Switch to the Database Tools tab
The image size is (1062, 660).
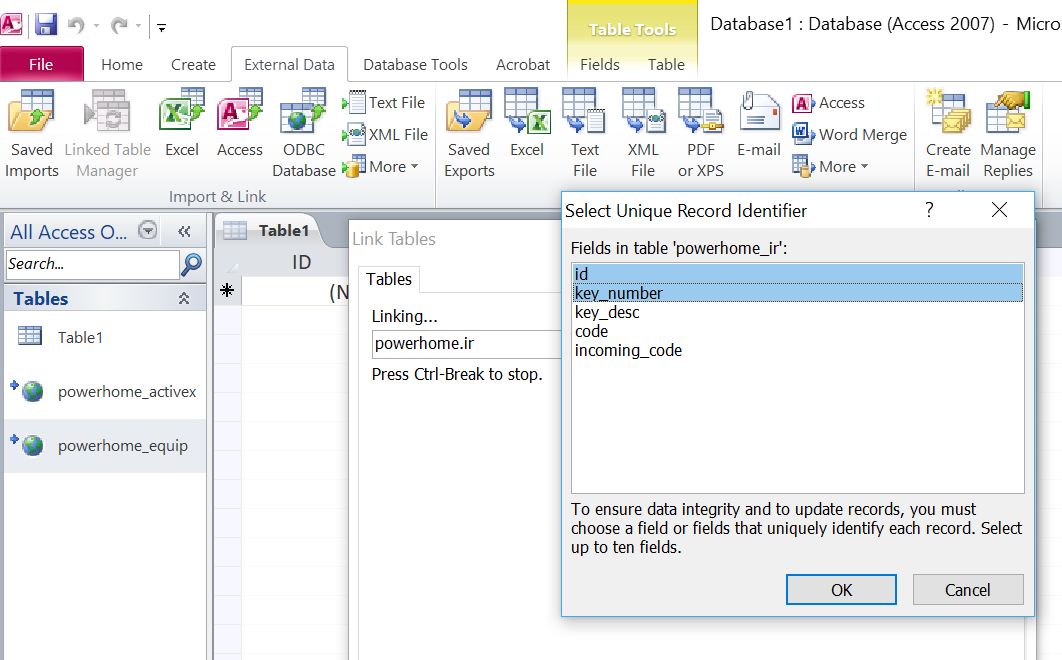click(415, 65)
